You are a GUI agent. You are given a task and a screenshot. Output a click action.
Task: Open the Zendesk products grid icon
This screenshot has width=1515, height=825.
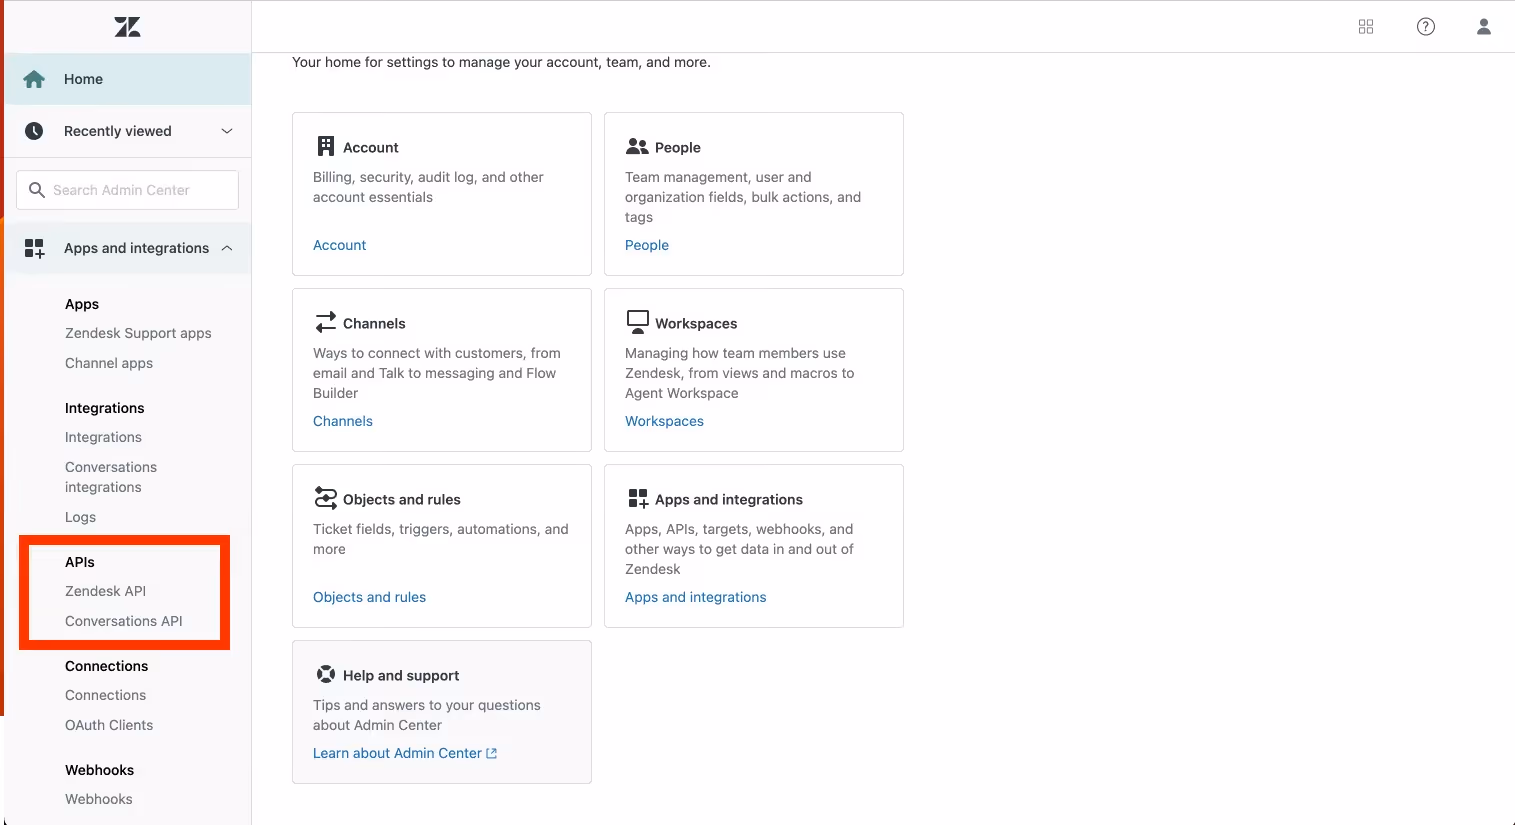[1366, 27]
